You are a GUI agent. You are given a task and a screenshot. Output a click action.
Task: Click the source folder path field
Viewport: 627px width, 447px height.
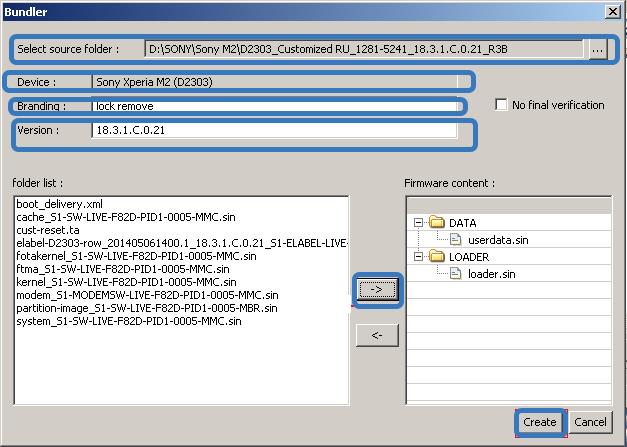(x=364, y=49)
